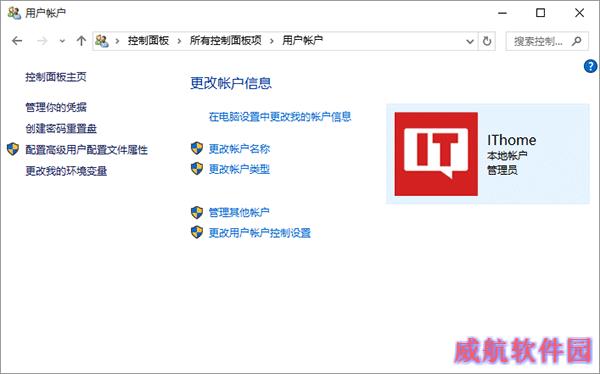
Task: Click the refresh button in address bar
Action: click(x=487, y=41)
